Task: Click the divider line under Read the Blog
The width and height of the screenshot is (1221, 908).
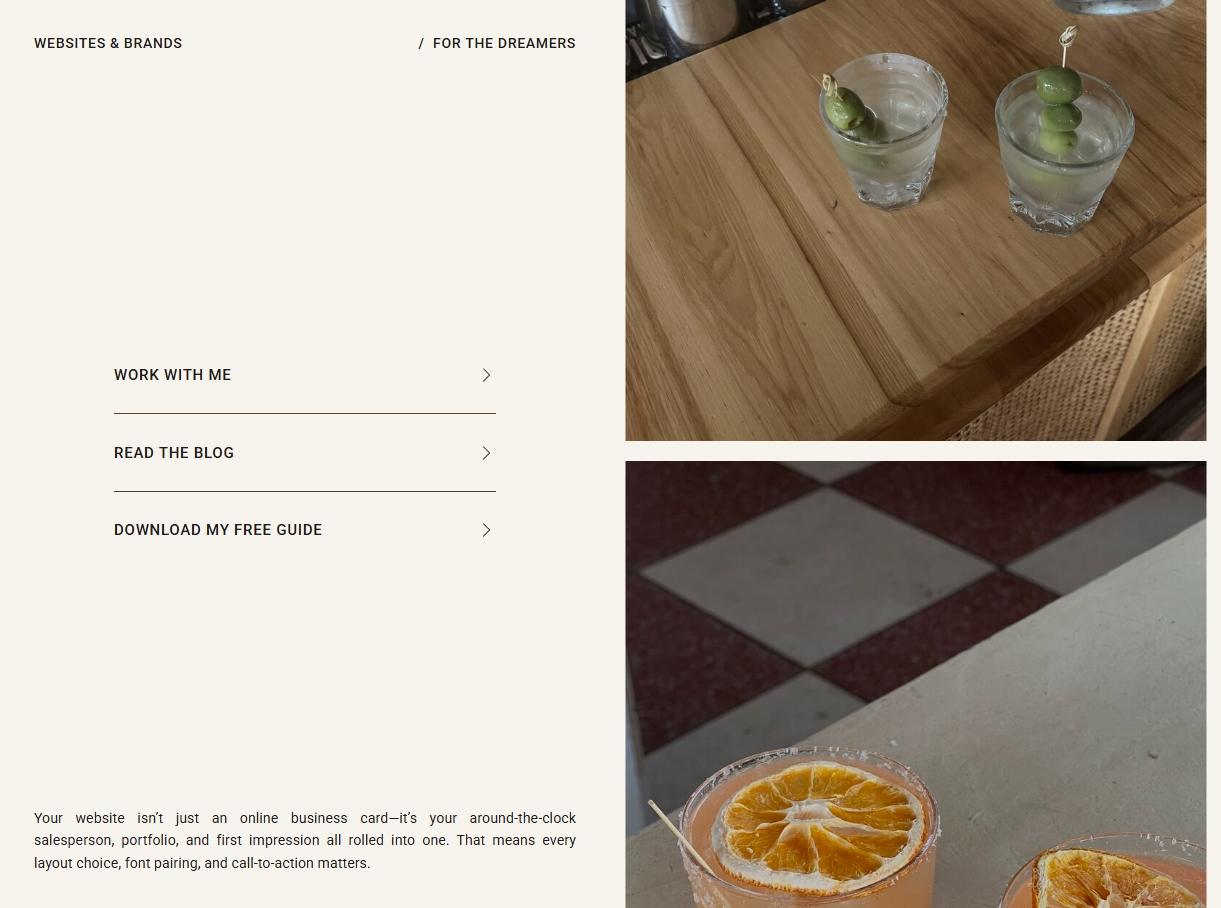Action: pyautogui.click(x=305, y=491)
